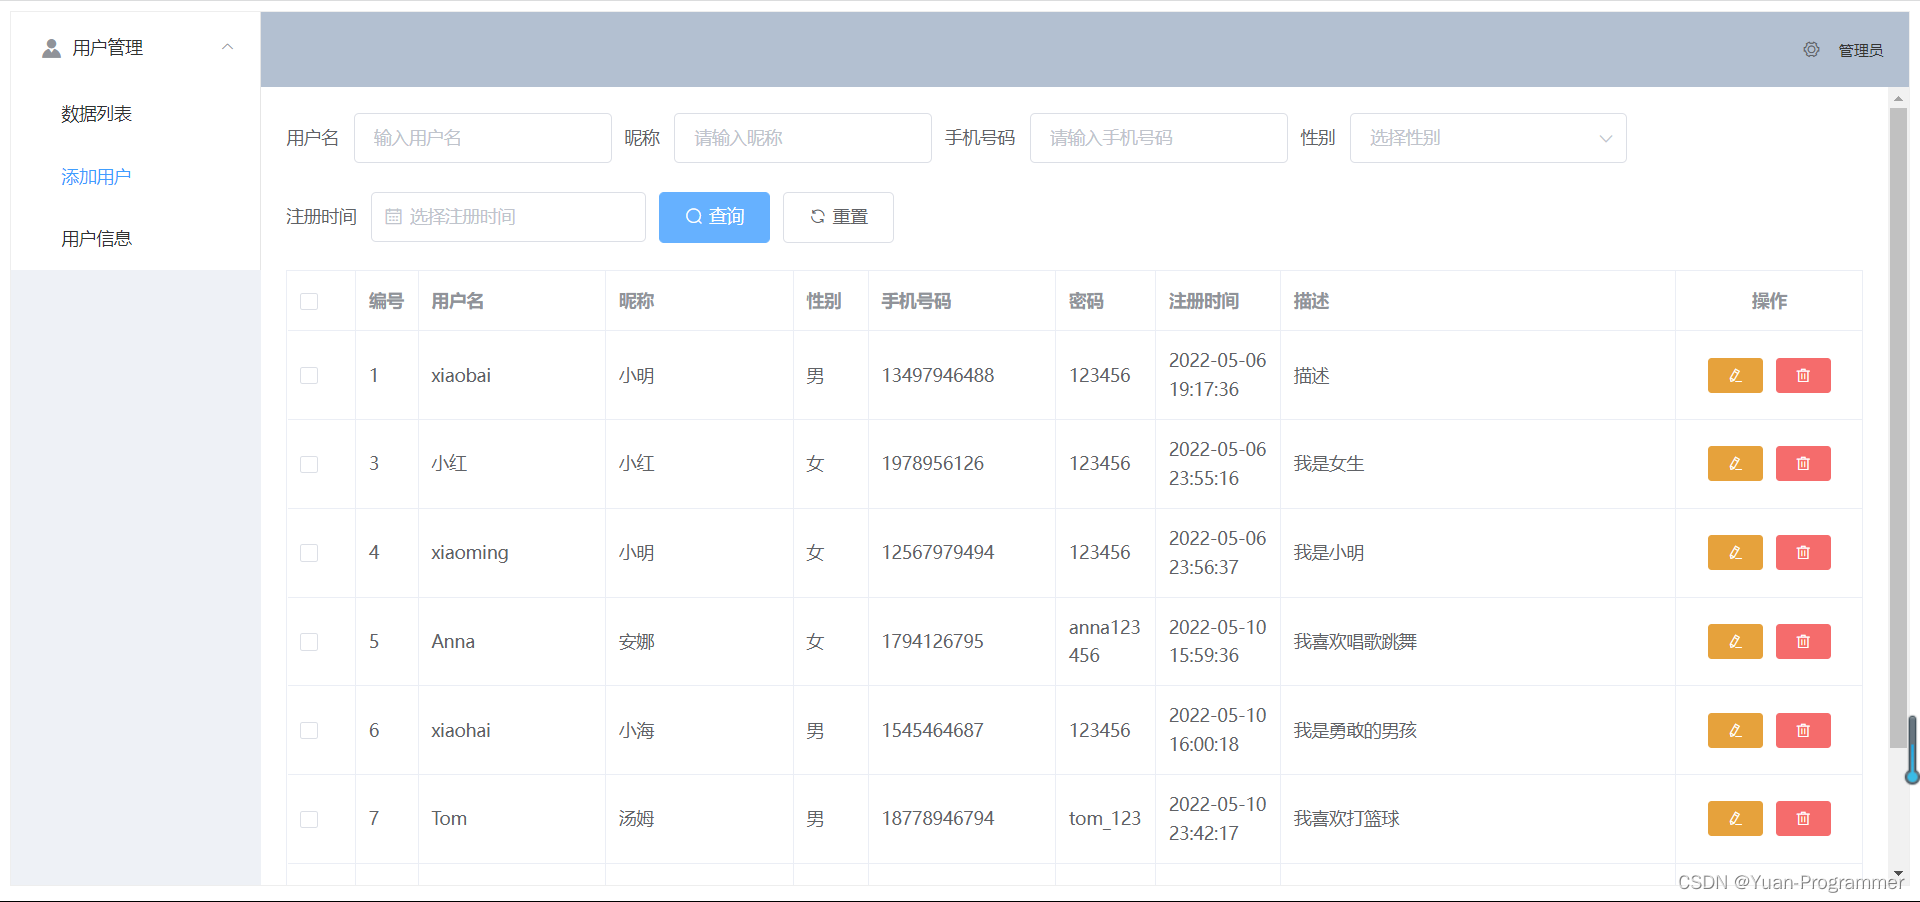Edit user xiaobai with the orange pencil button
Viewport: 1920px width, 902px height.
click(1735, 375)
